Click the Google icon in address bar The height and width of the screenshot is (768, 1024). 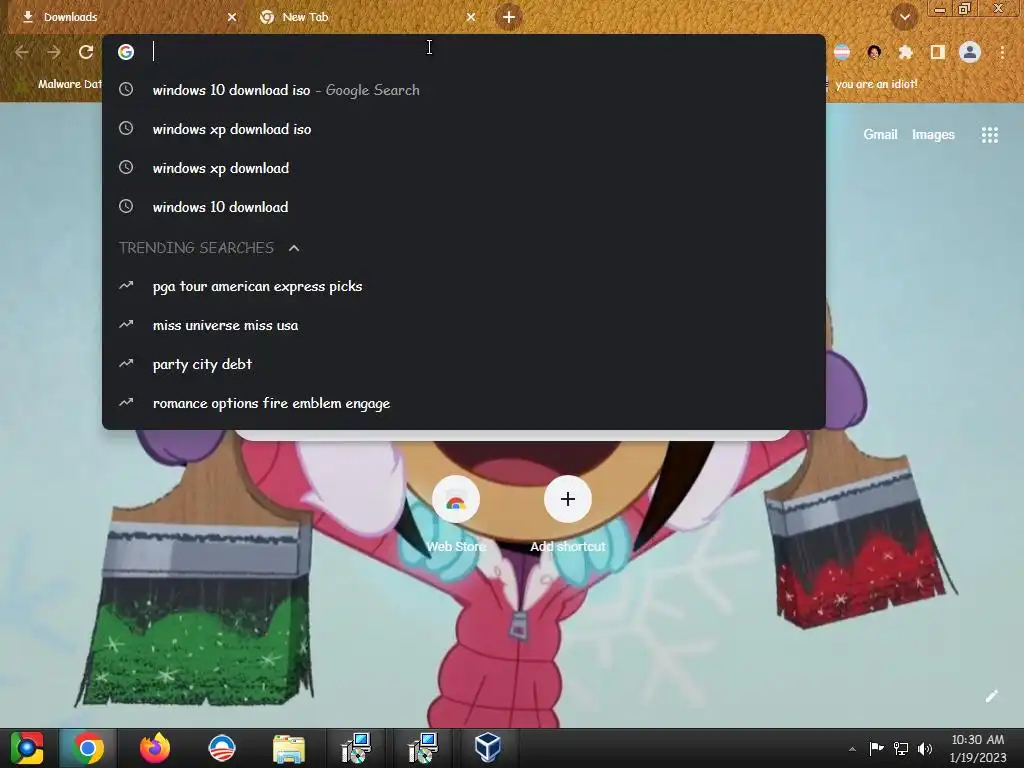tap(126, 52)
